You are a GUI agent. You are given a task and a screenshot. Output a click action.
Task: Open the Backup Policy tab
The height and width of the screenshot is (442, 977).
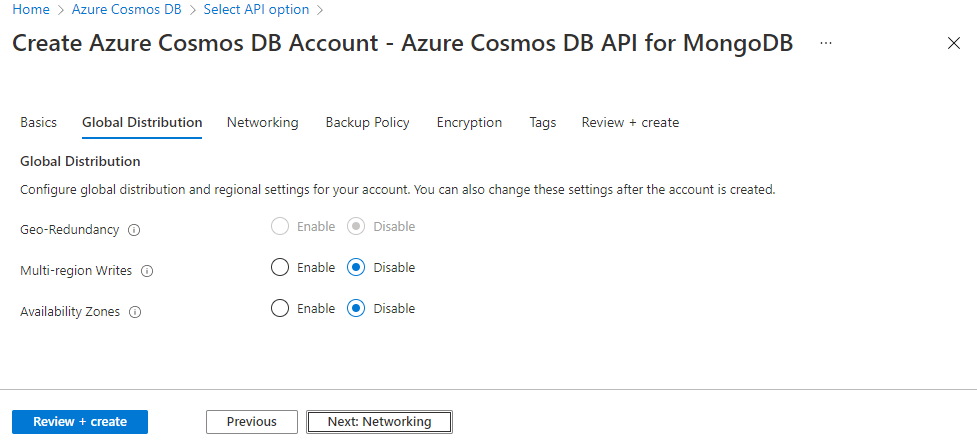point(368,122)
